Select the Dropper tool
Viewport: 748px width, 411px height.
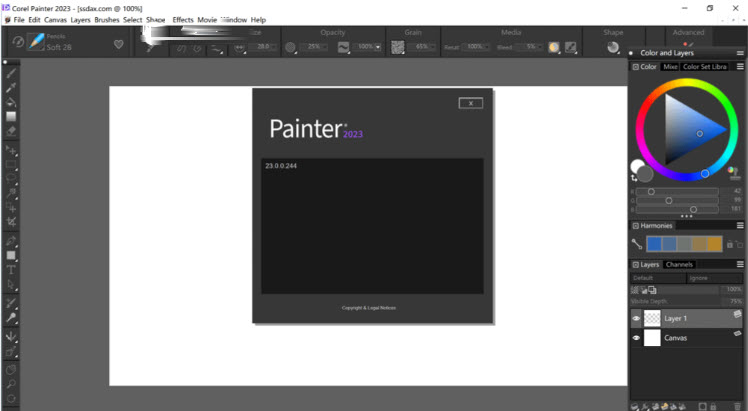click(12, 87)
